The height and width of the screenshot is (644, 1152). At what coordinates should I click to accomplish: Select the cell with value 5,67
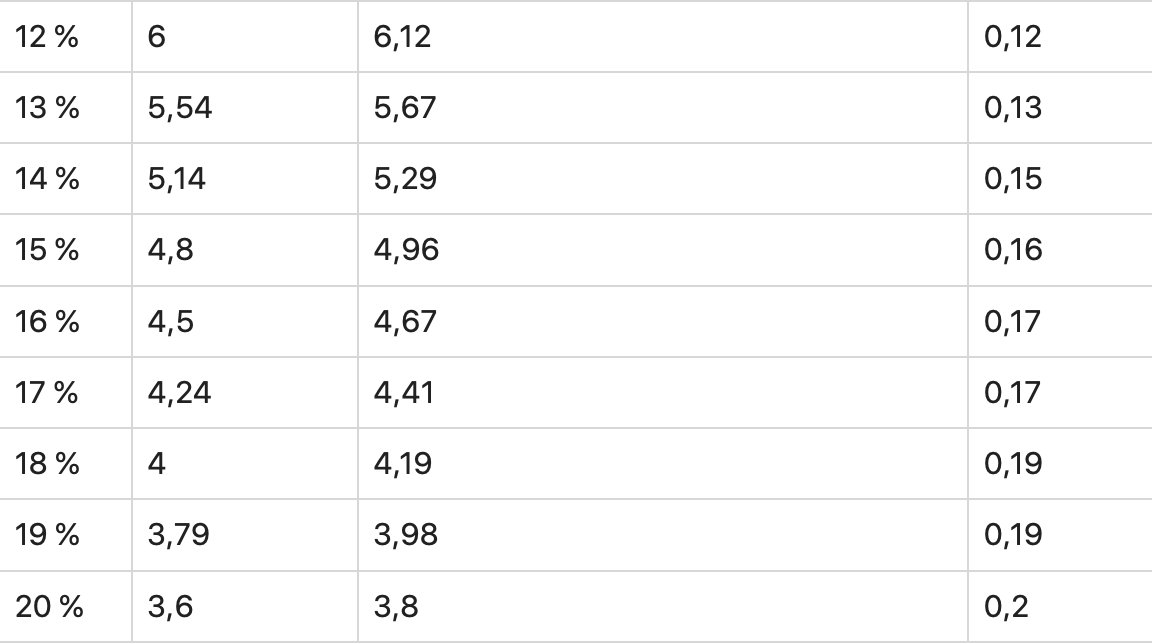coord(404,108)
